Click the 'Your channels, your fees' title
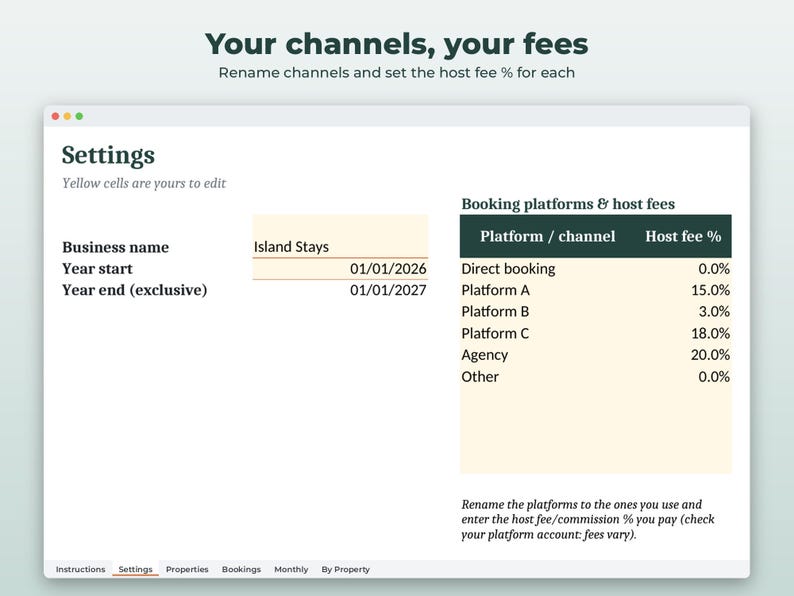794x596 pixels. click(x=396, y=44)
